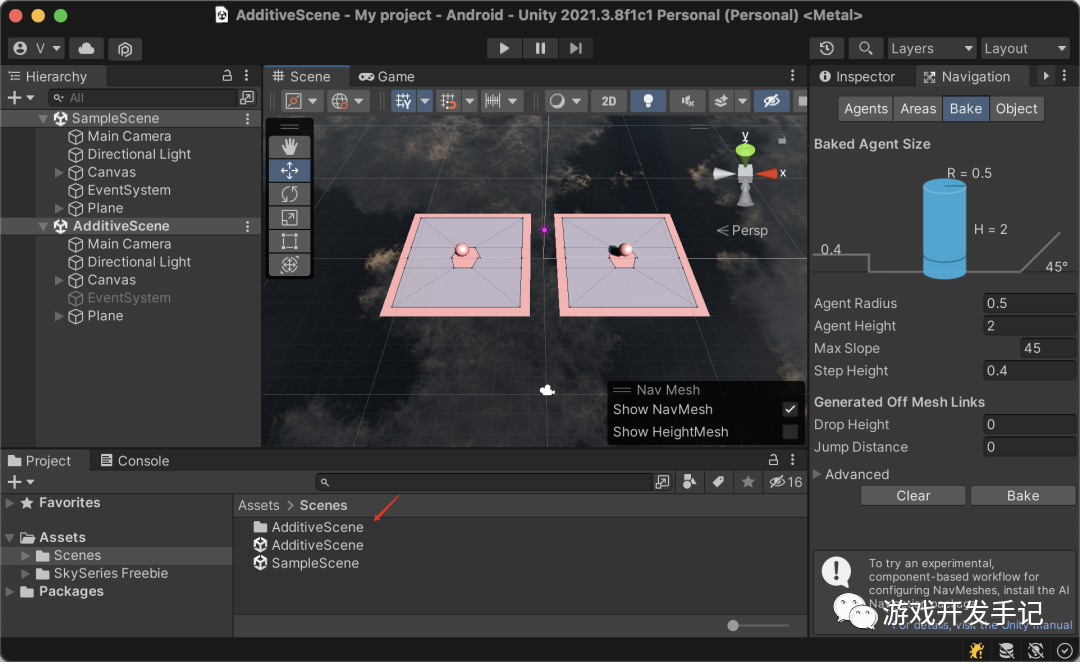Open the undo history icon
Image resolution: width=1080 pixels, height=662 pixels.
(827, 48)
